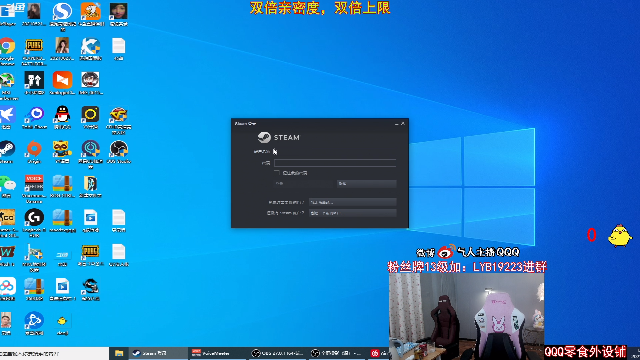Switch to Steam in the taskbar

click(x=158, y=353)
